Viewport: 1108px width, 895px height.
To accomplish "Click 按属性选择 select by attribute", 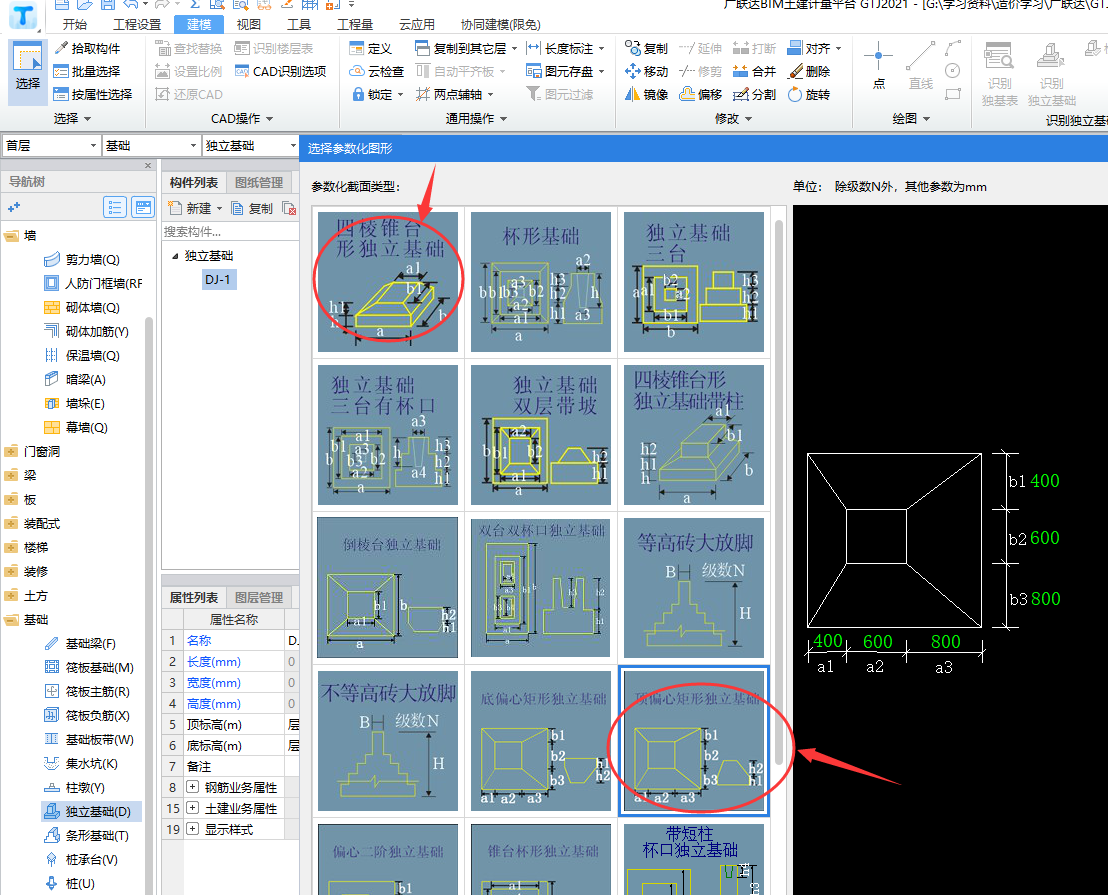I will [93, 94].
